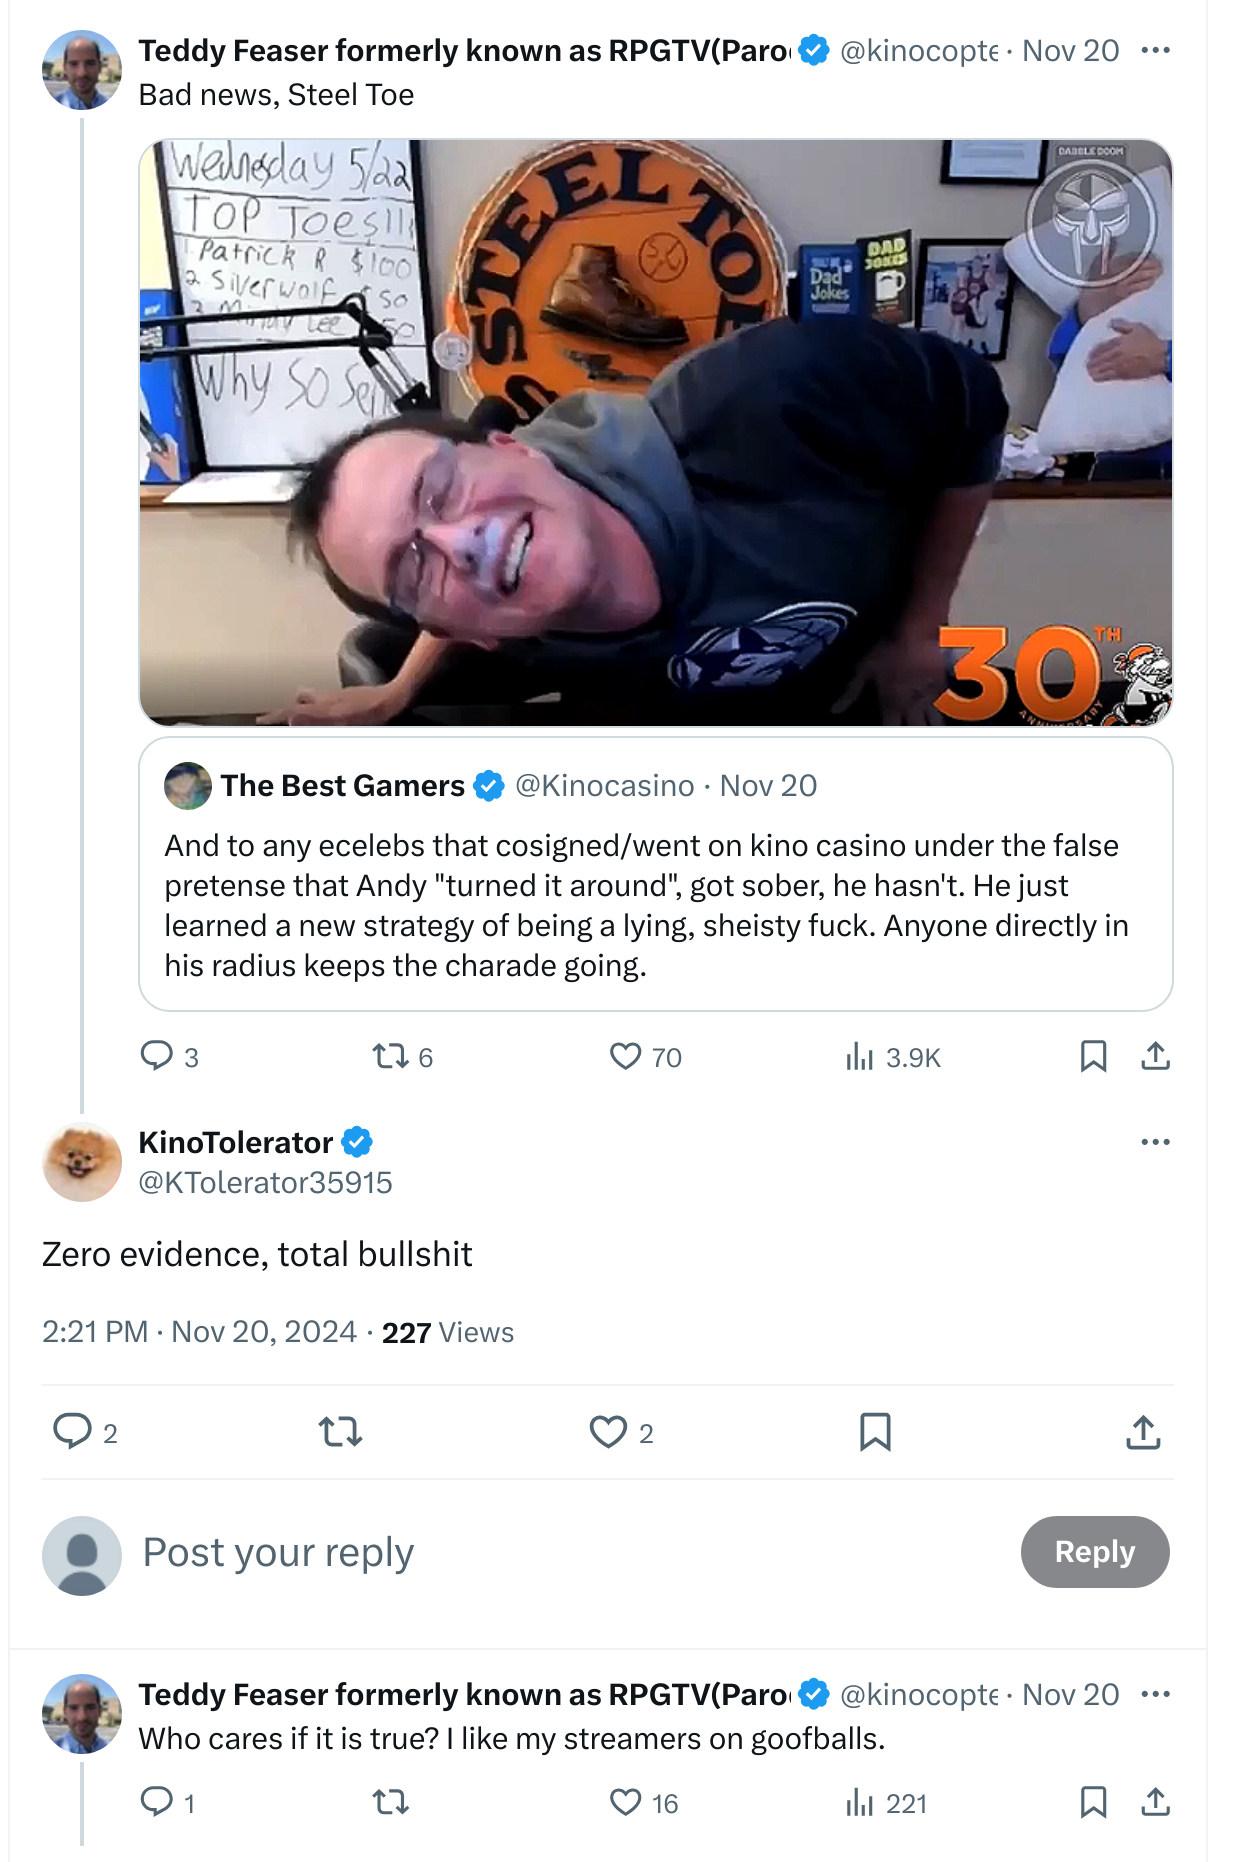The height and width of the screenshot is (1862, 1244).
Task: Bookmark the 'Bad news, Steel Toe' tweet
Action: (1093, 1056)
